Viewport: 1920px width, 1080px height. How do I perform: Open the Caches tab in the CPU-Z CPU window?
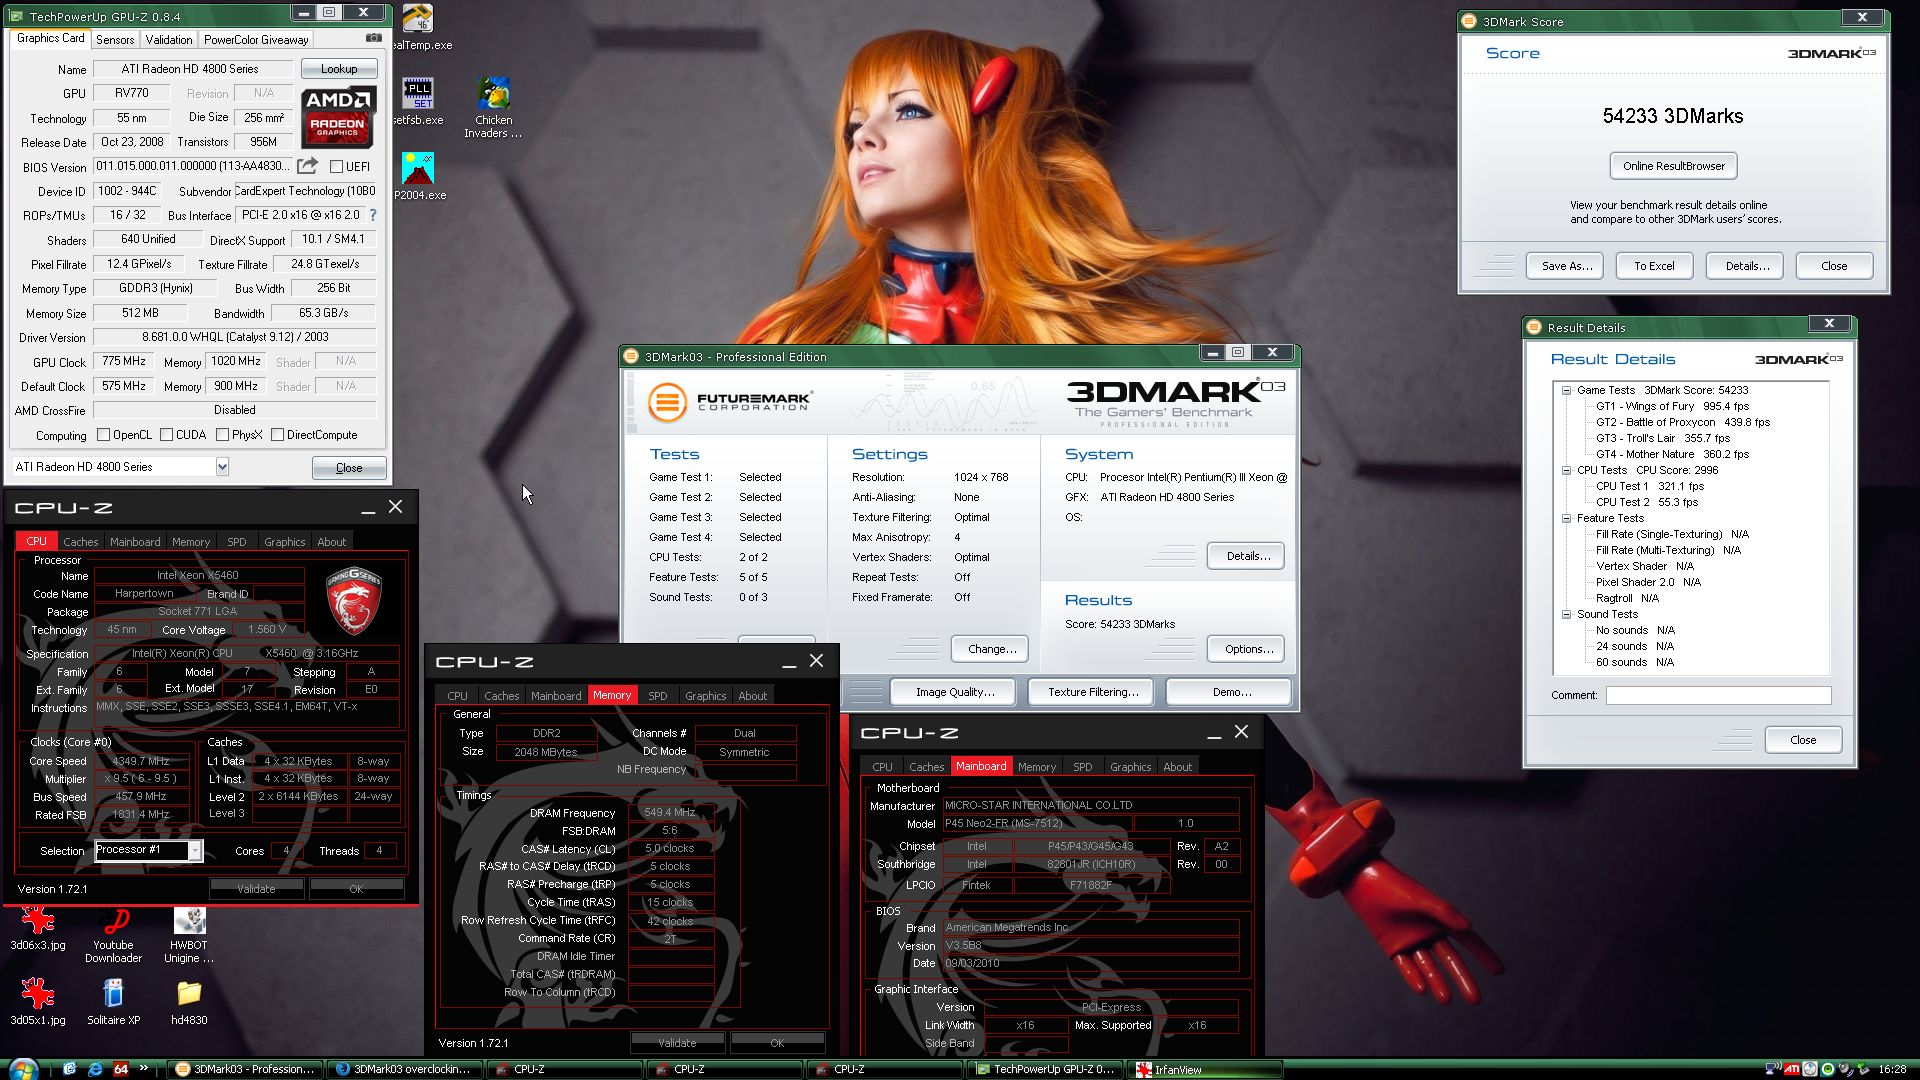point(81,542)
